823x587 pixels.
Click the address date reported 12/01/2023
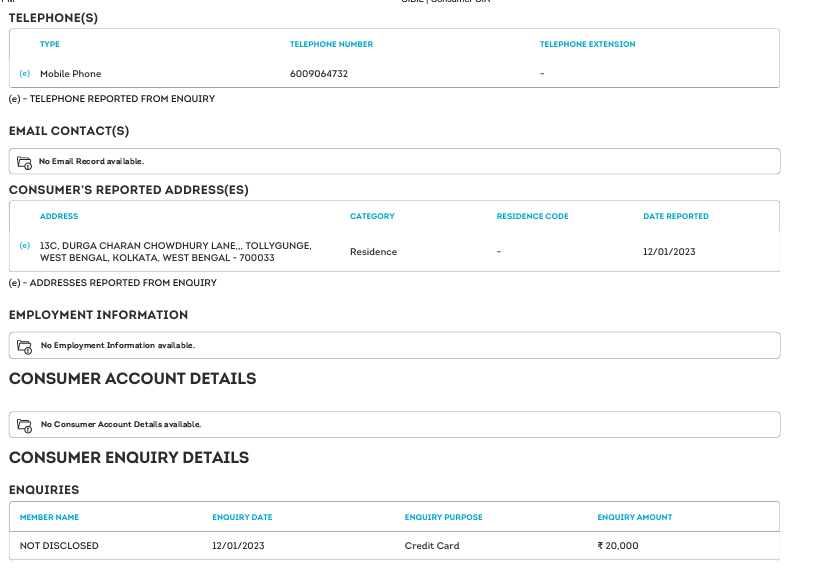[668, 252]
